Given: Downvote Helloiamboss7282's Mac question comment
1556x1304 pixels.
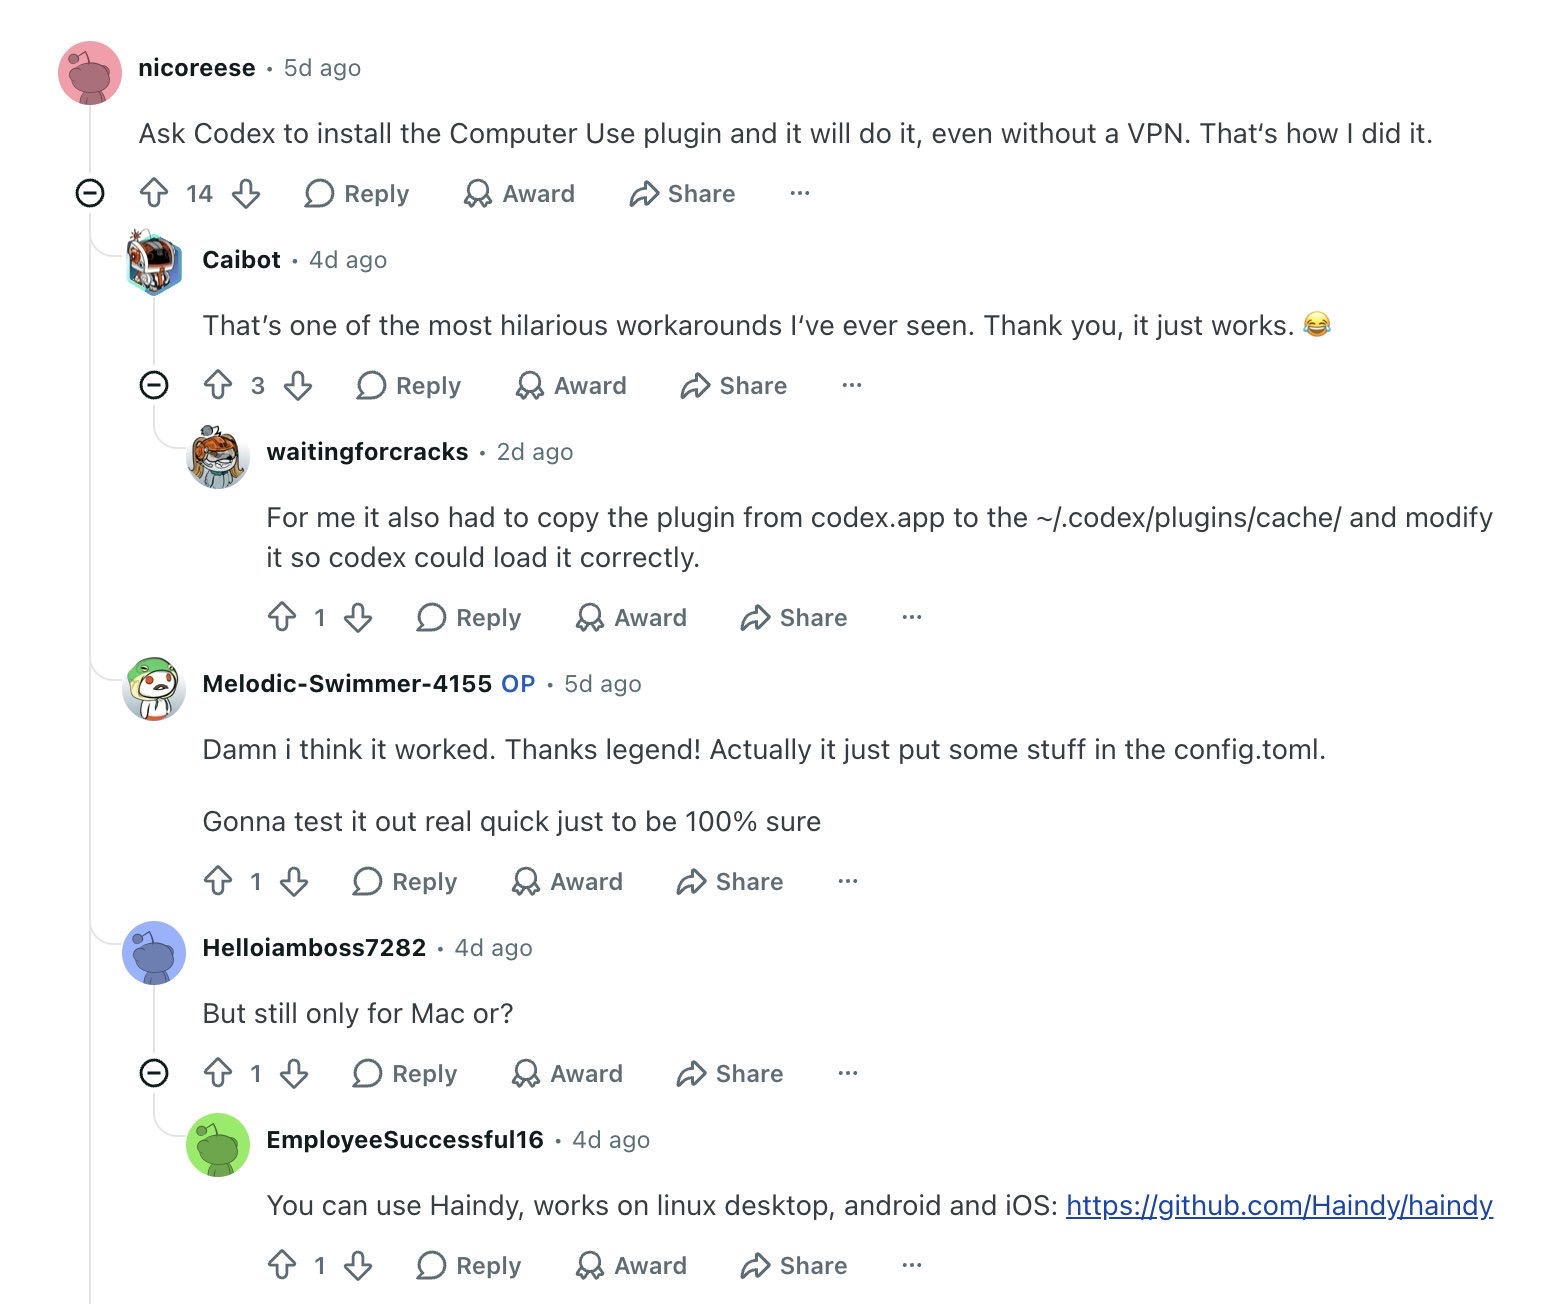Looking at the screenshot, I should point(294,1073).
